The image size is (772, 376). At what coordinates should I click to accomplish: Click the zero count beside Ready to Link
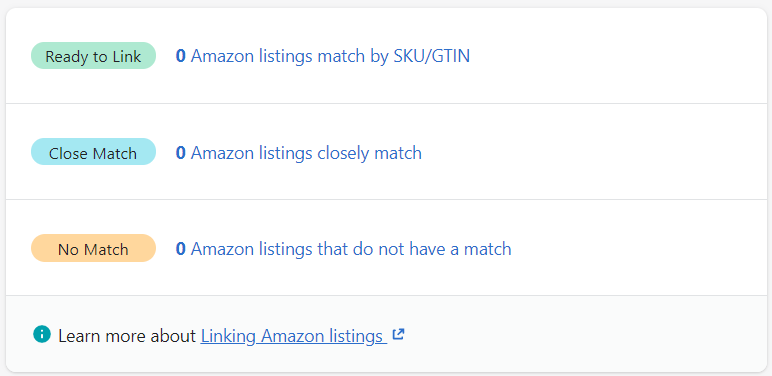point(181,56)
